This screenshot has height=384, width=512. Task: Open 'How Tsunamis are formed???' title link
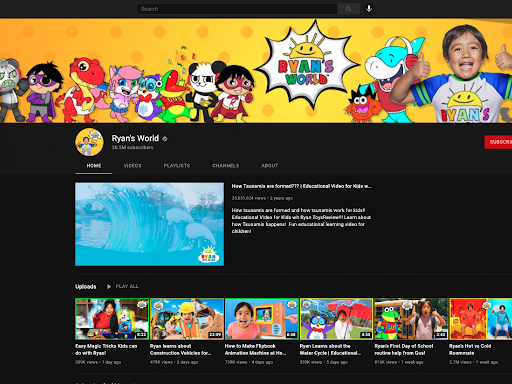tap(302, 186)
